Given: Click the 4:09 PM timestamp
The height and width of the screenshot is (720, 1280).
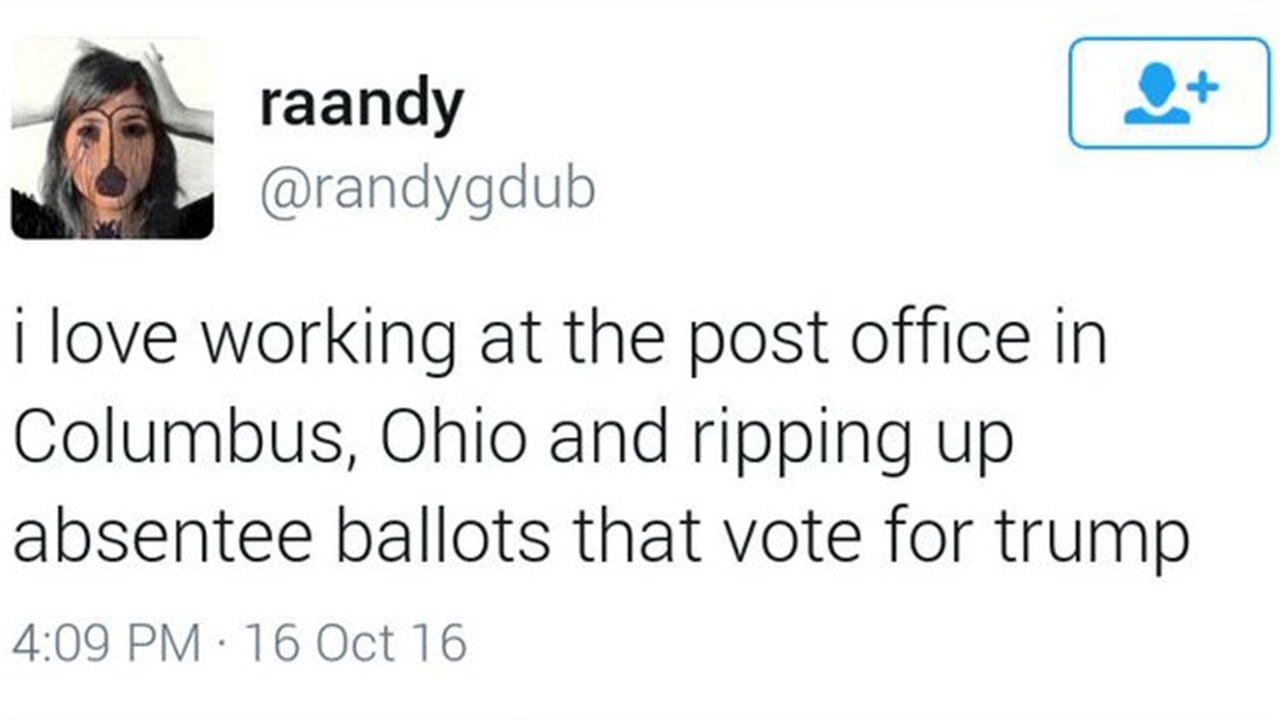Looking at the screenshot, I should 106,643.
